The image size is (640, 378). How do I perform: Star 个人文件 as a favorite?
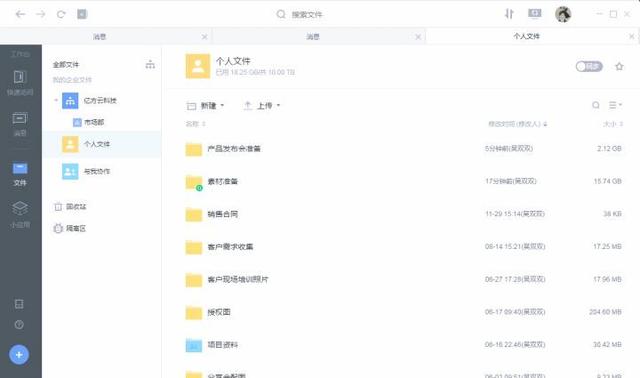pyautogui.click(x=619, y=66)
